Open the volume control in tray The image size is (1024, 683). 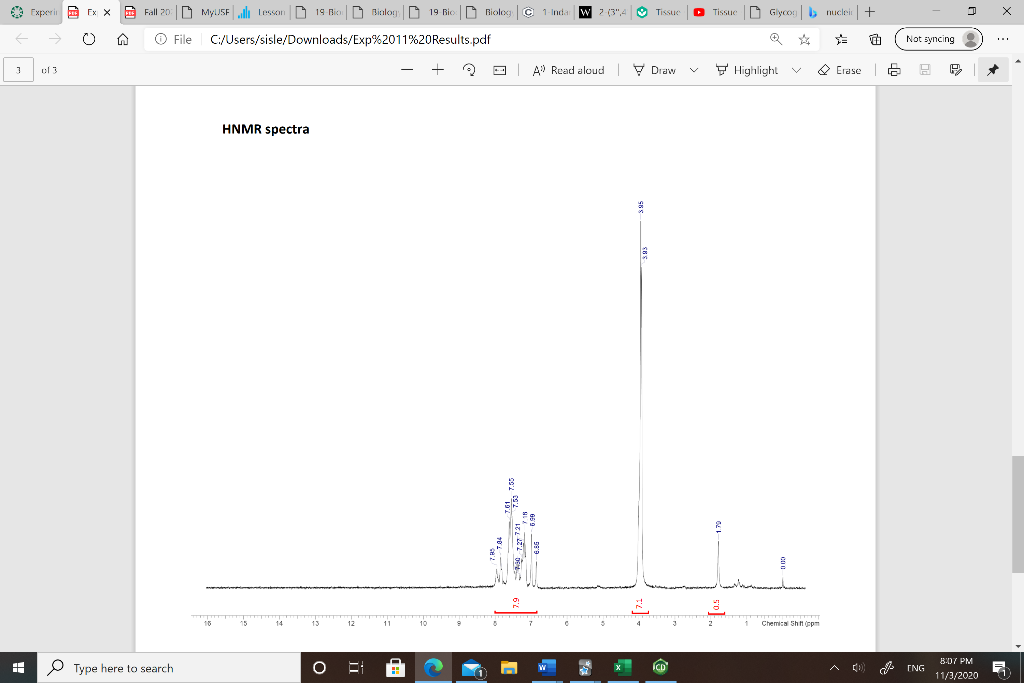click(858, 667)
